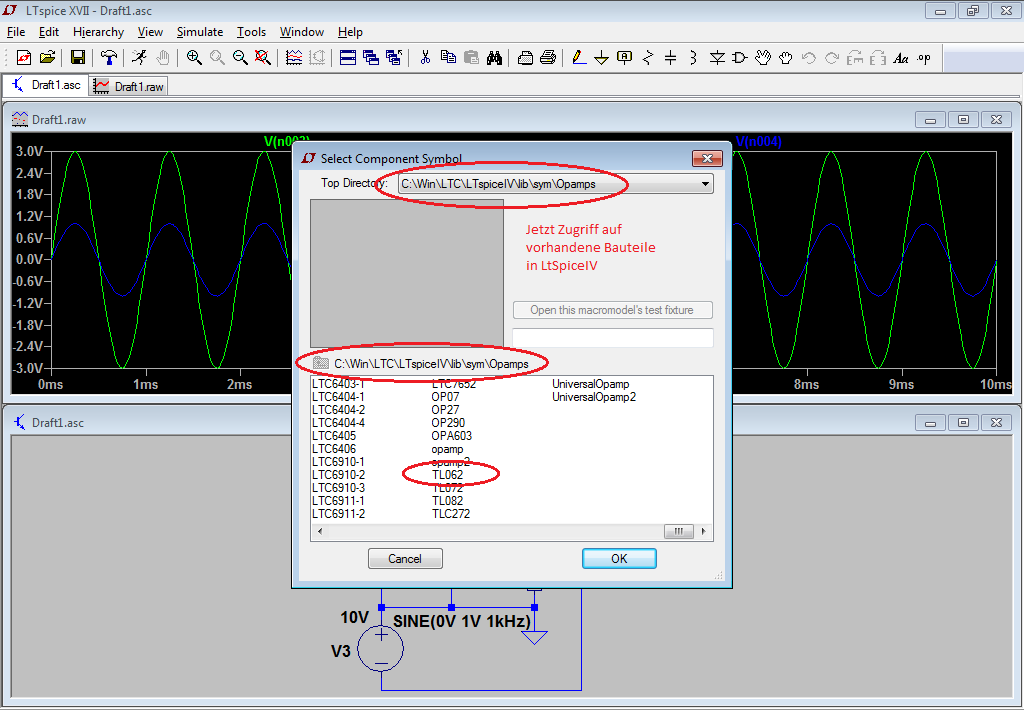1024x711 pixels.
Task: Click the Print printer icon
Action: click(548, 58)
